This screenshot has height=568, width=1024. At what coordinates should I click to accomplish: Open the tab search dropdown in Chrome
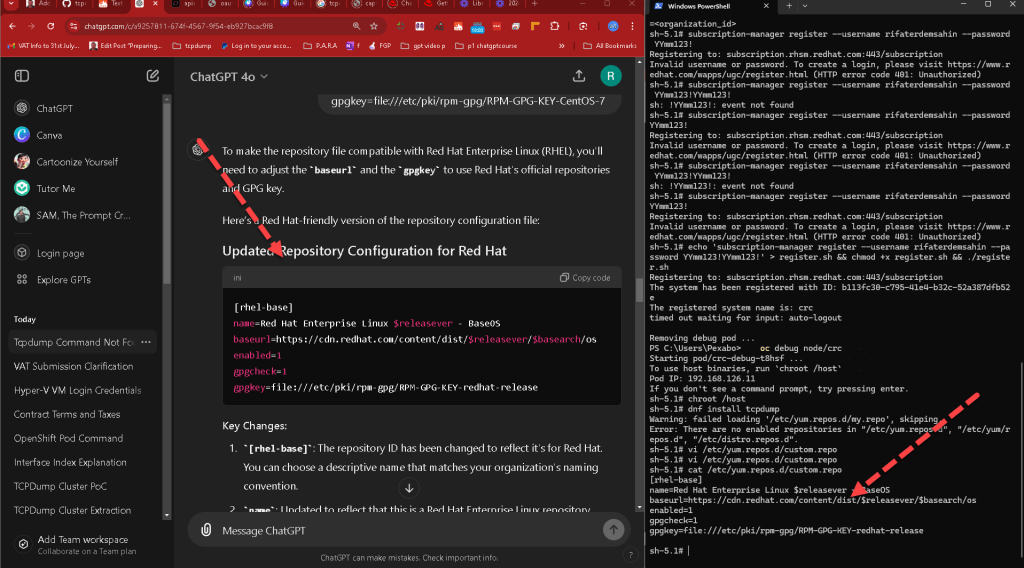pyautogui.click(x=11, y=4)
